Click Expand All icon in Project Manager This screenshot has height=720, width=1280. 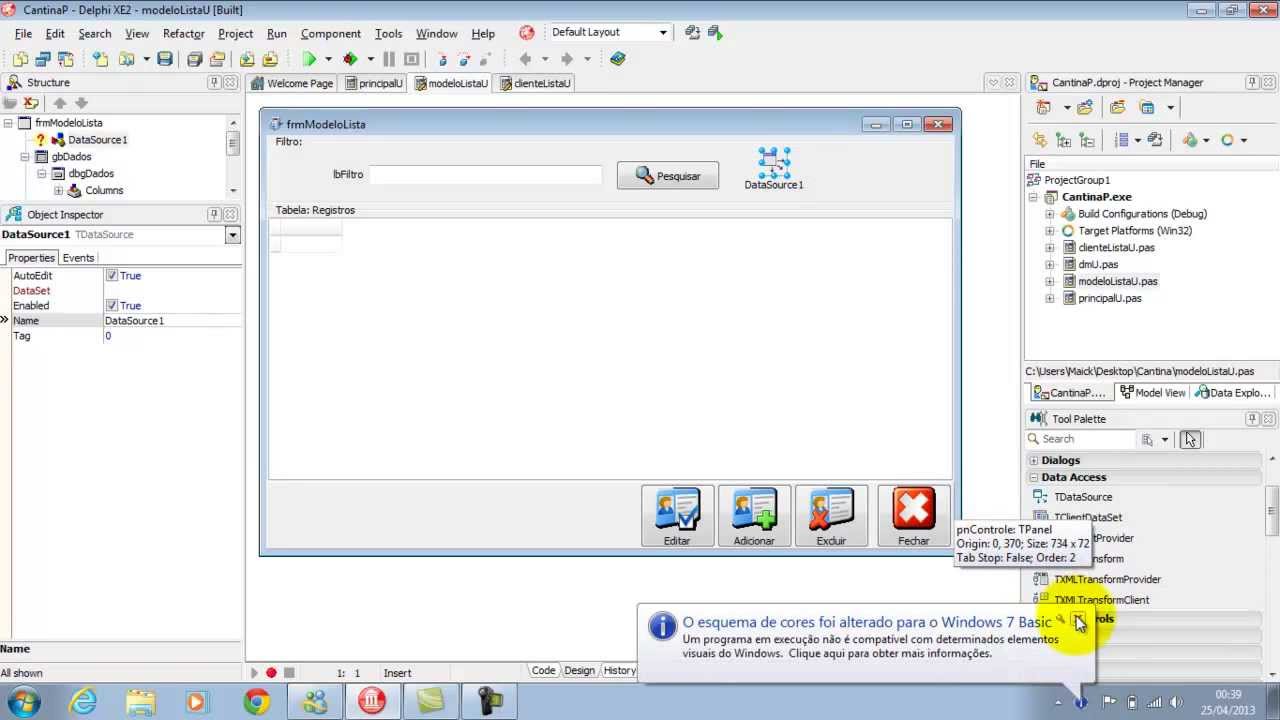[x=1064, y=140]
